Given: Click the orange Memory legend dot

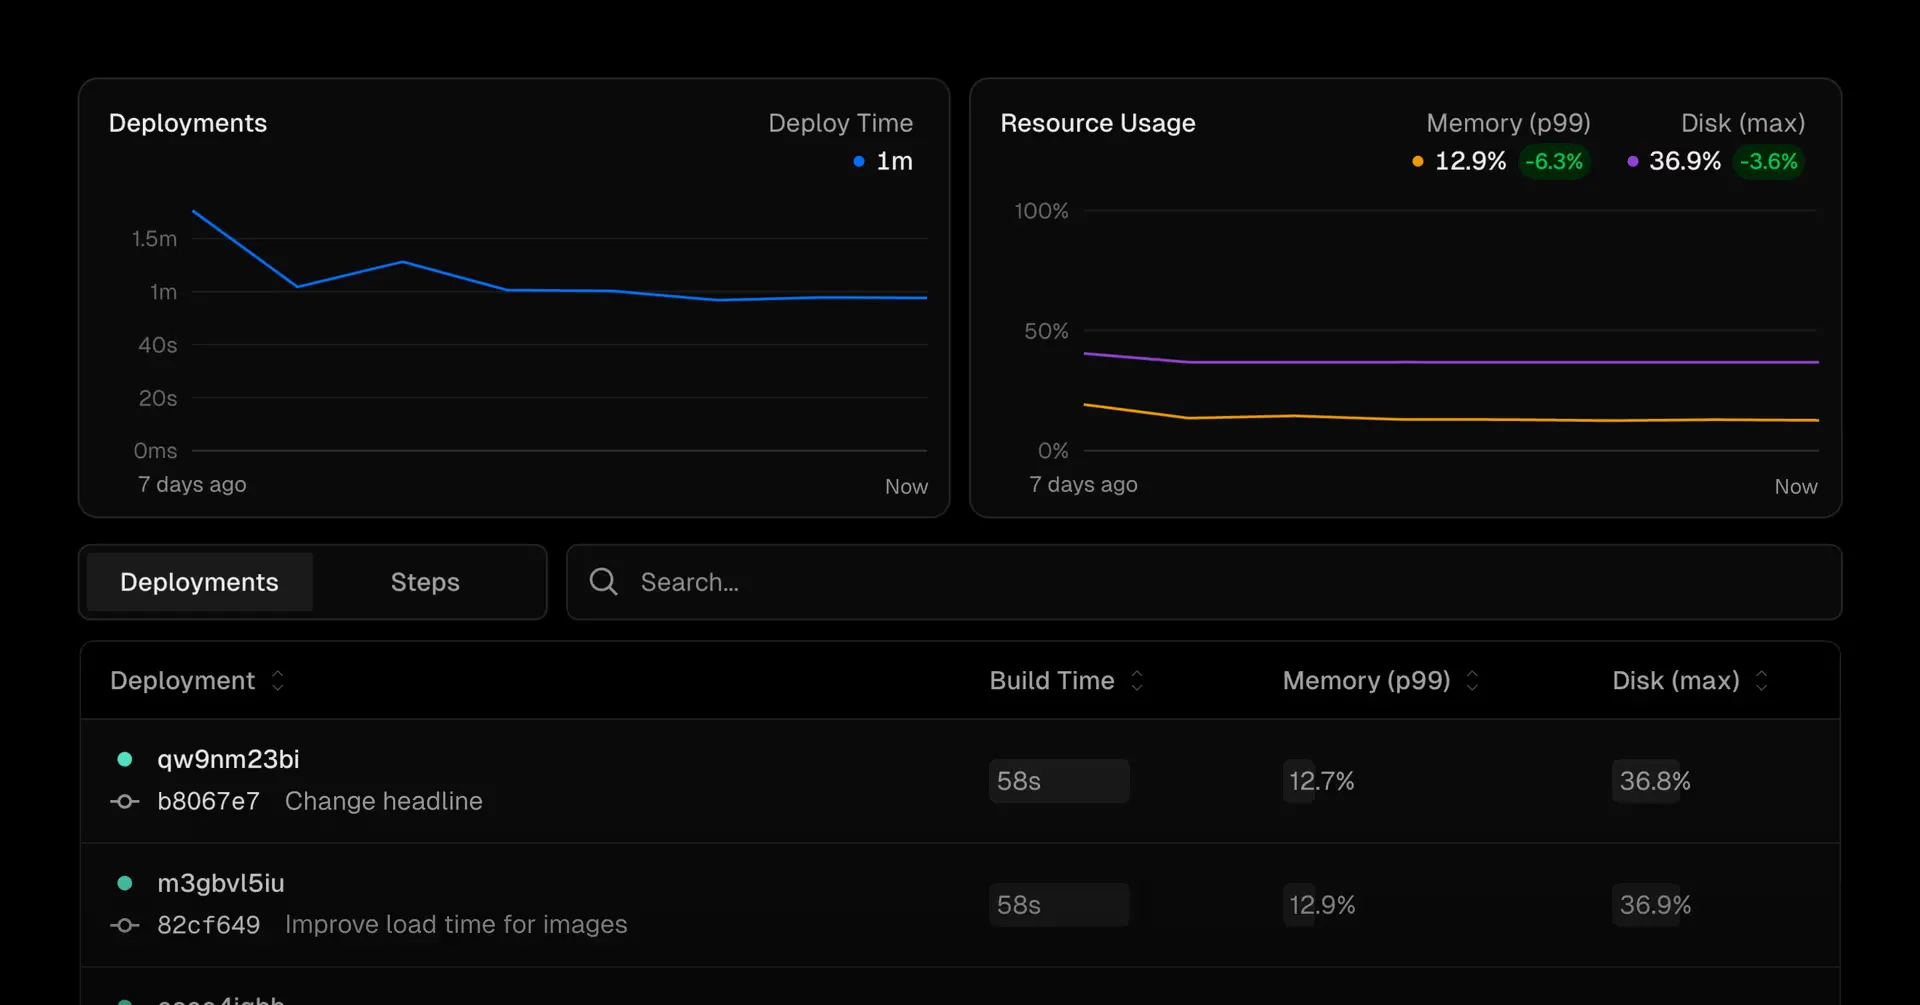Looking at the screenshot, I should (1418, 161).
